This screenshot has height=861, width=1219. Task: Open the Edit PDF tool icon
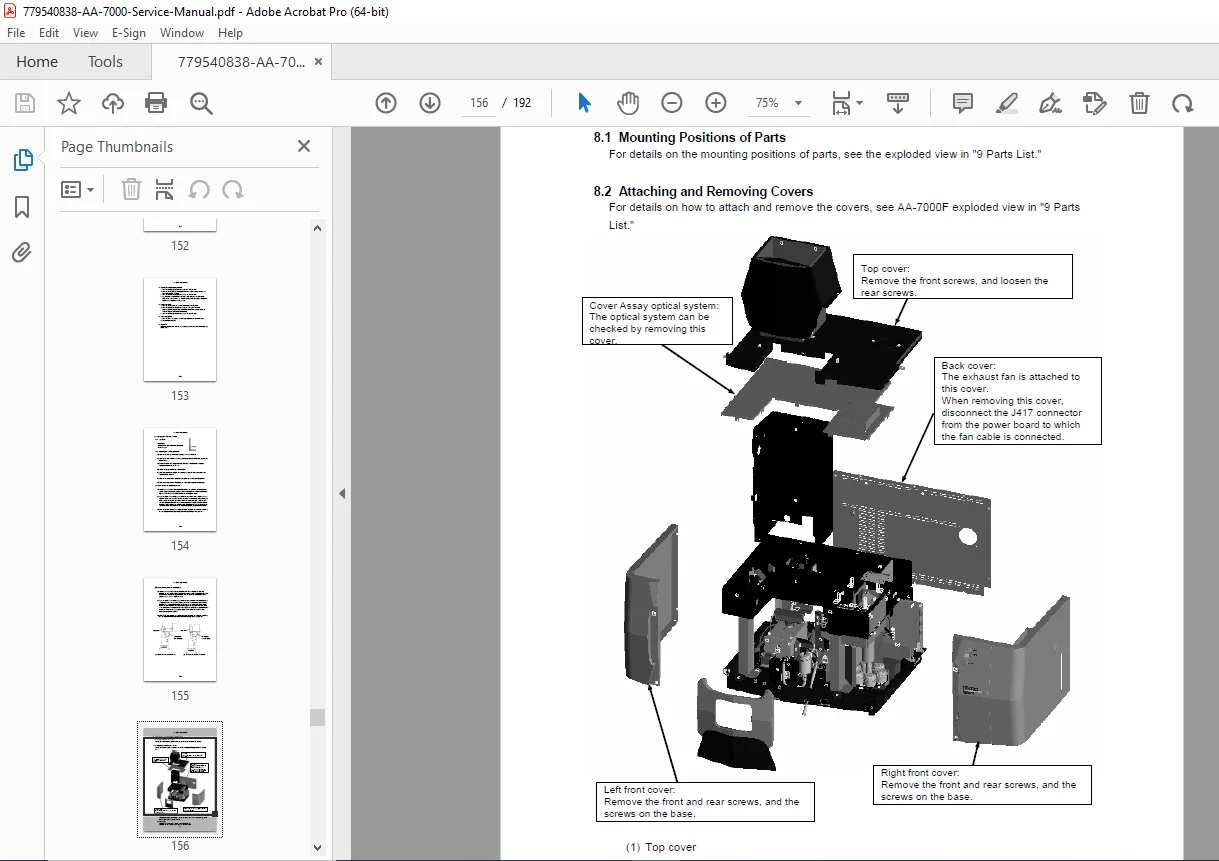[1095, 103]
